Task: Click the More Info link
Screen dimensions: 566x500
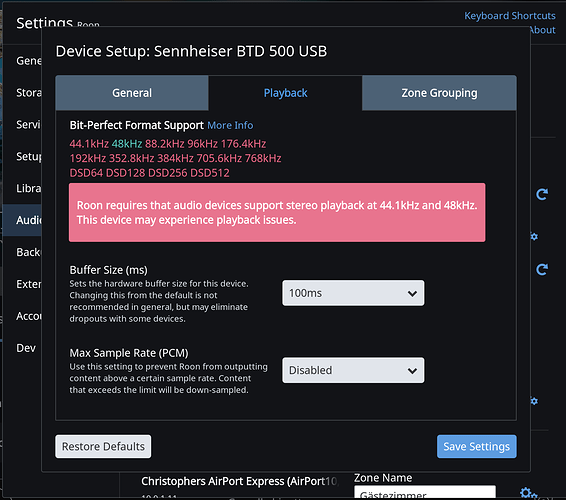Action: [x=230, y=125]
